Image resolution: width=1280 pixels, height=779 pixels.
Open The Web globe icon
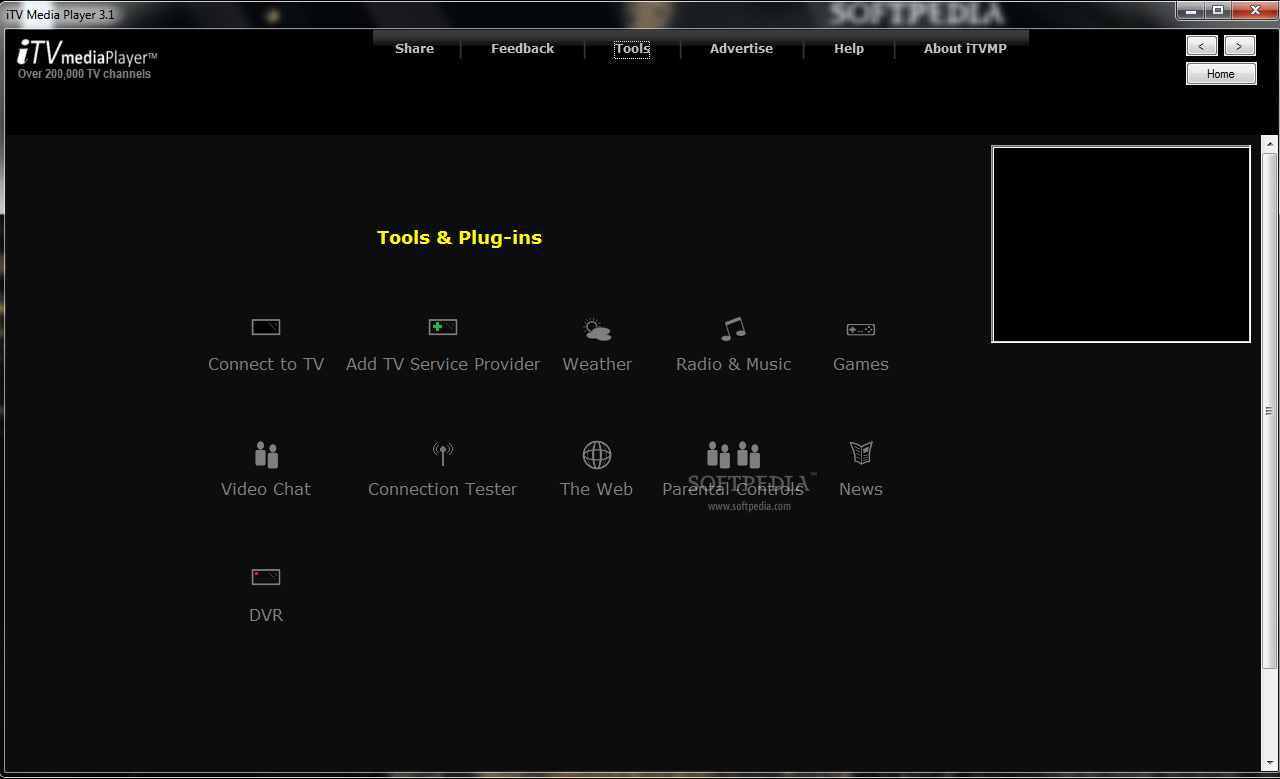click(x=597, y=455)
